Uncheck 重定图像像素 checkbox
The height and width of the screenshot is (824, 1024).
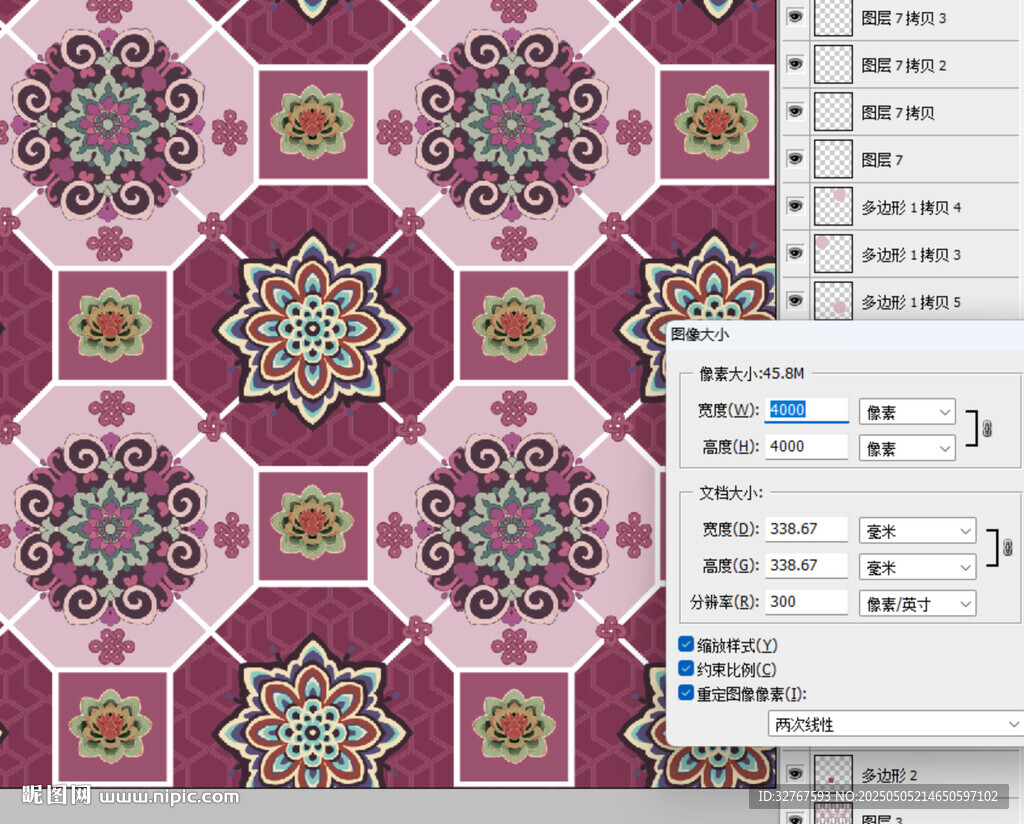coord(686,693)
